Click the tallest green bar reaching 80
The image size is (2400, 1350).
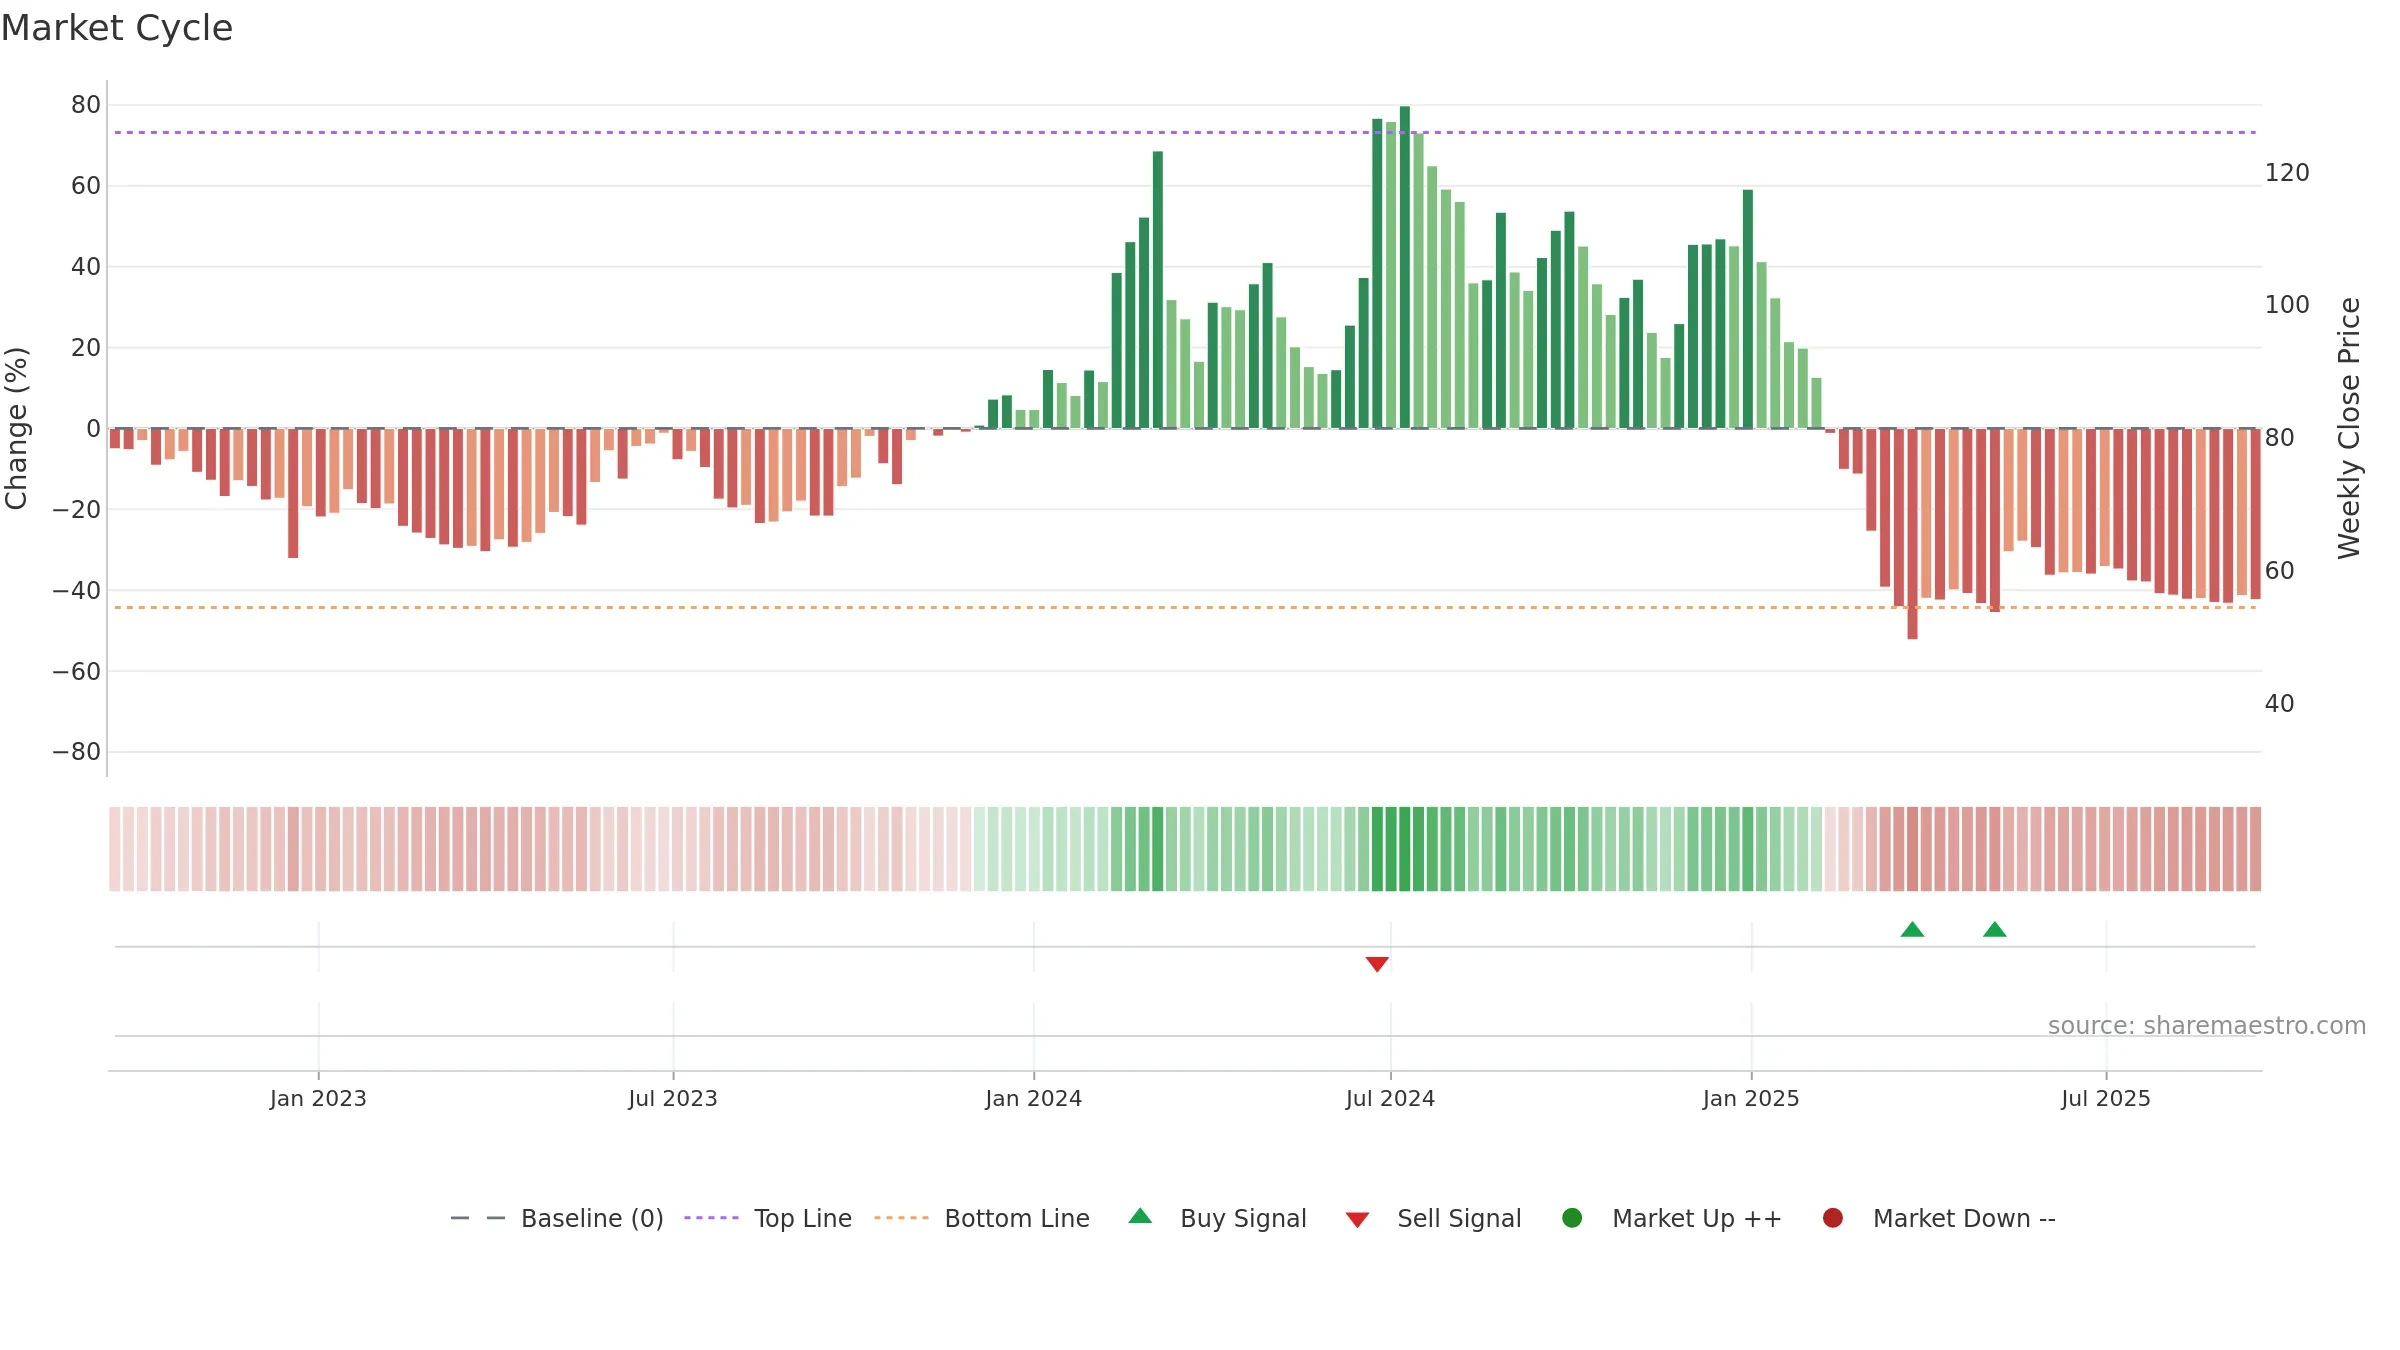(x=1405, y=267)
